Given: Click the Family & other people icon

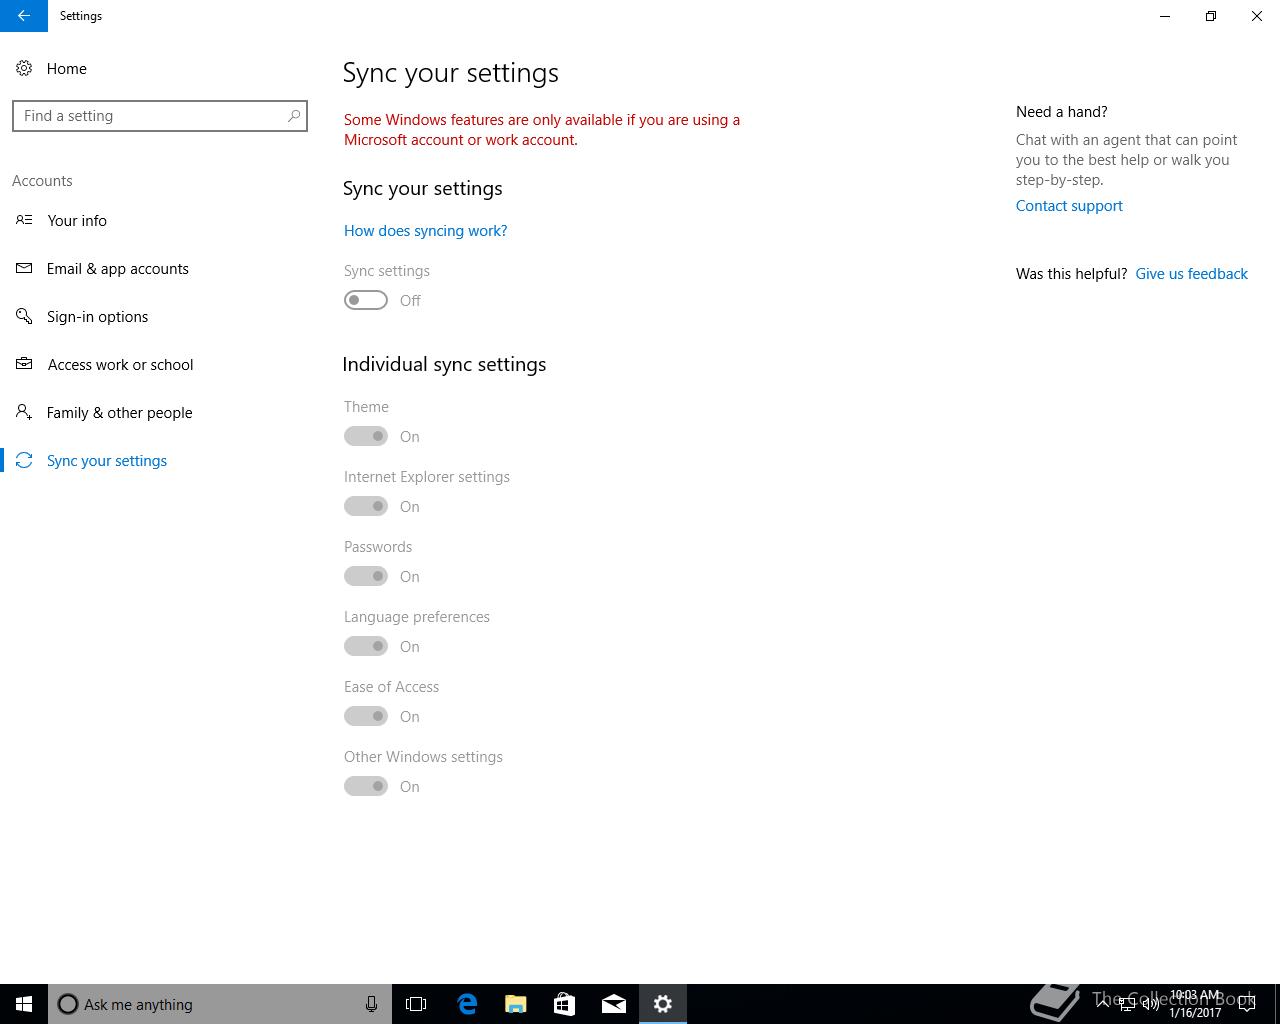Looking at the screenshot, I should coord(24,412).
